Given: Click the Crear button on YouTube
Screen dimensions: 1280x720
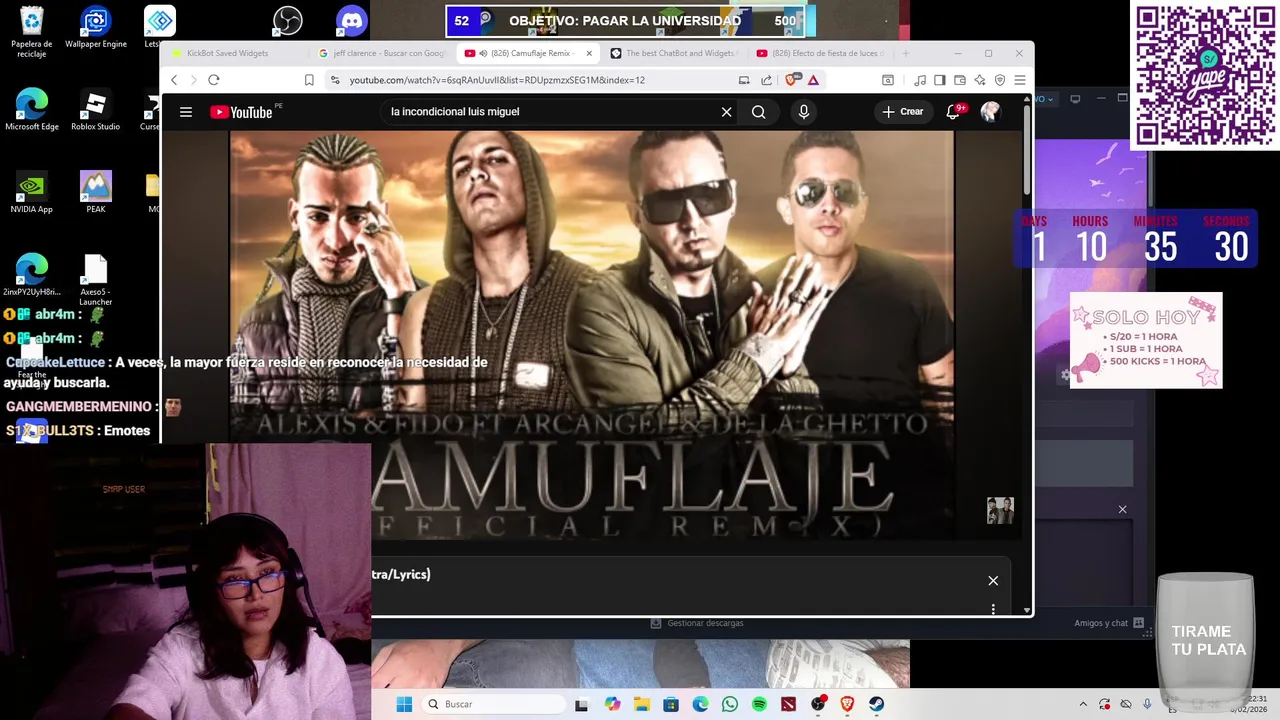Looking at the screenshot, I should 902,112.
